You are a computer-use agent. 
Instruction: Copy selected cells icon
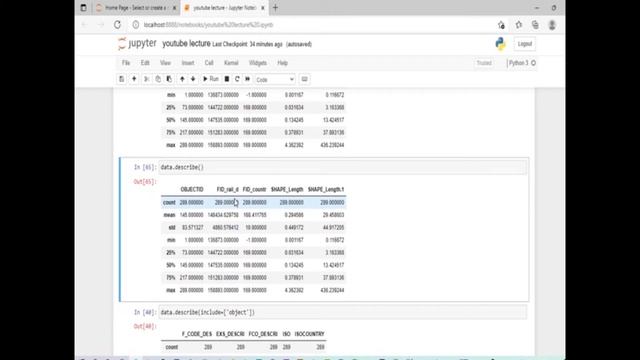[x=158, y=79]
